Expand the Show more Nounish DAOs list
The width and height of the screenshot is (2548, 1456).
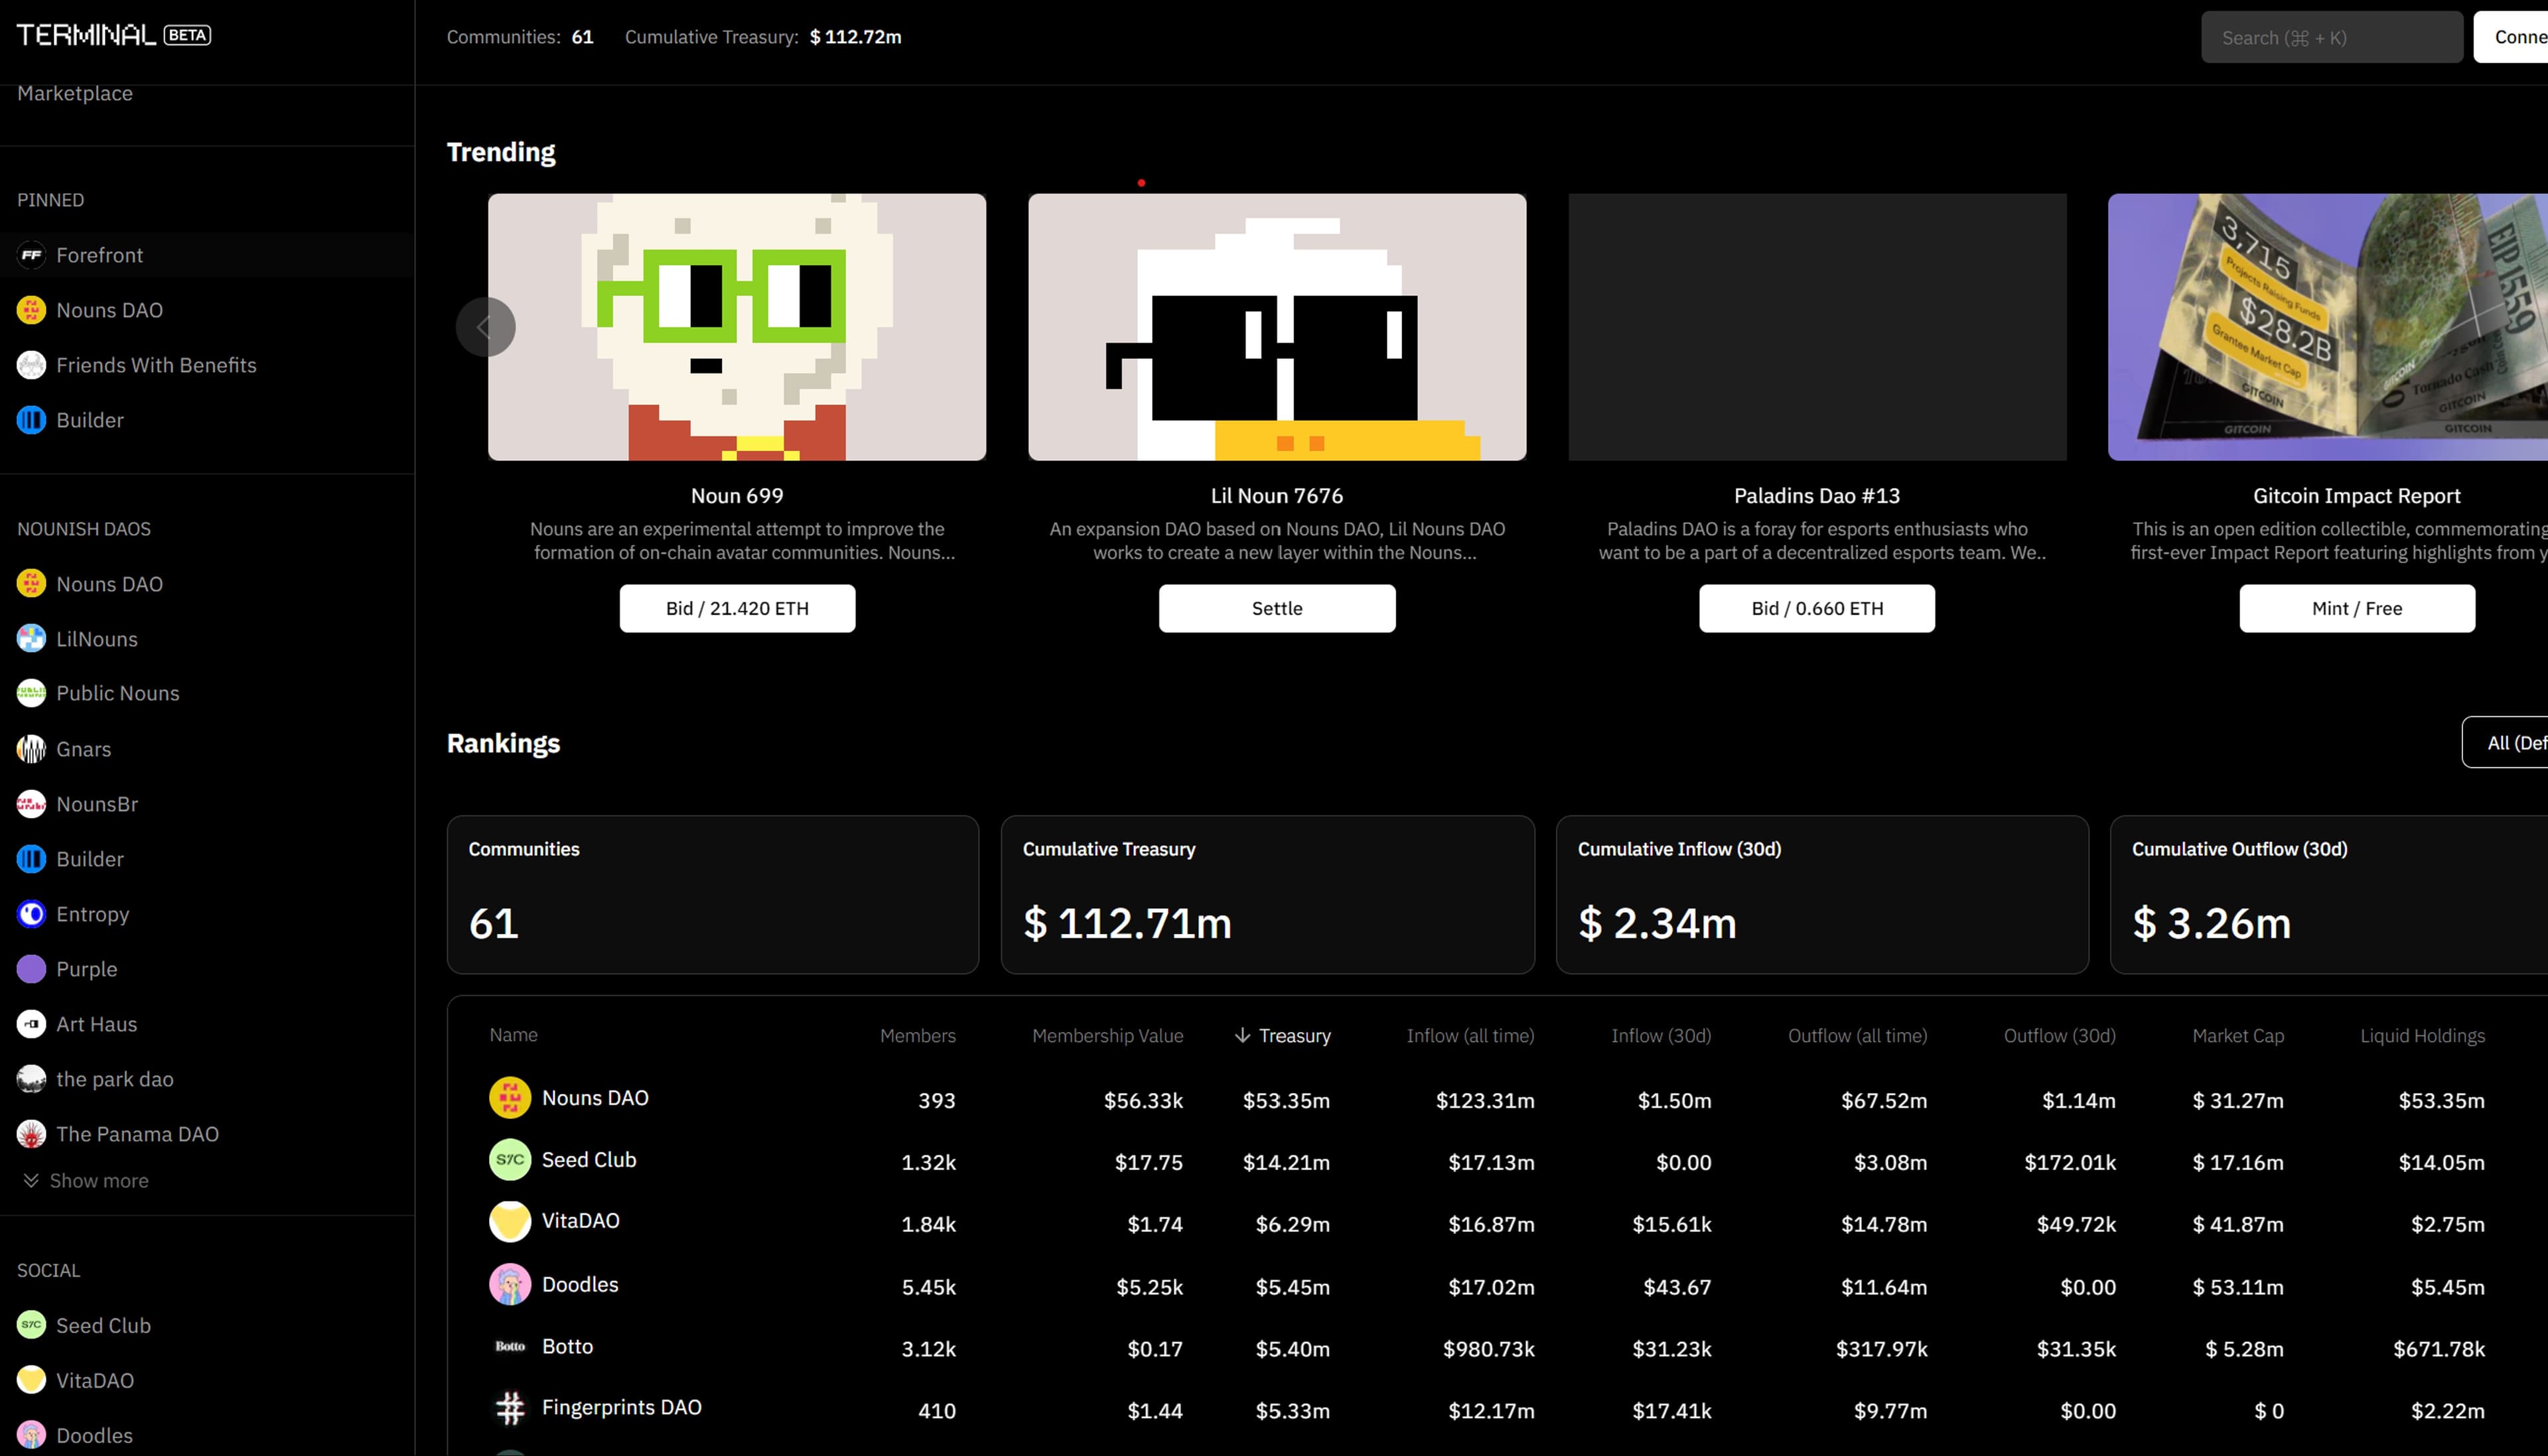(86, 1181)
